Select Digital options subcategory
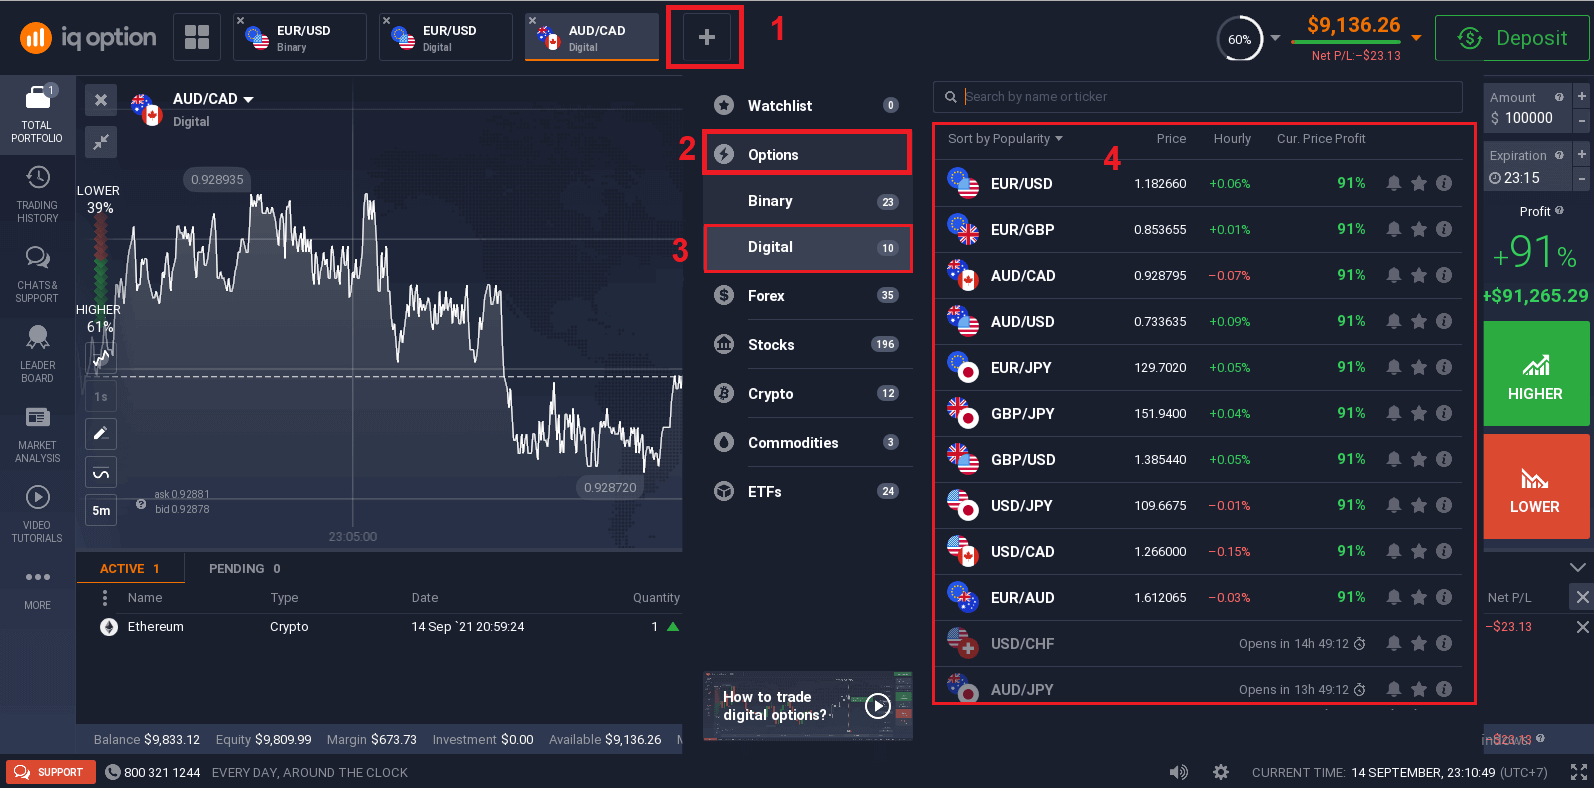Viewport: 1594px width, 788px height. [807, 247]
